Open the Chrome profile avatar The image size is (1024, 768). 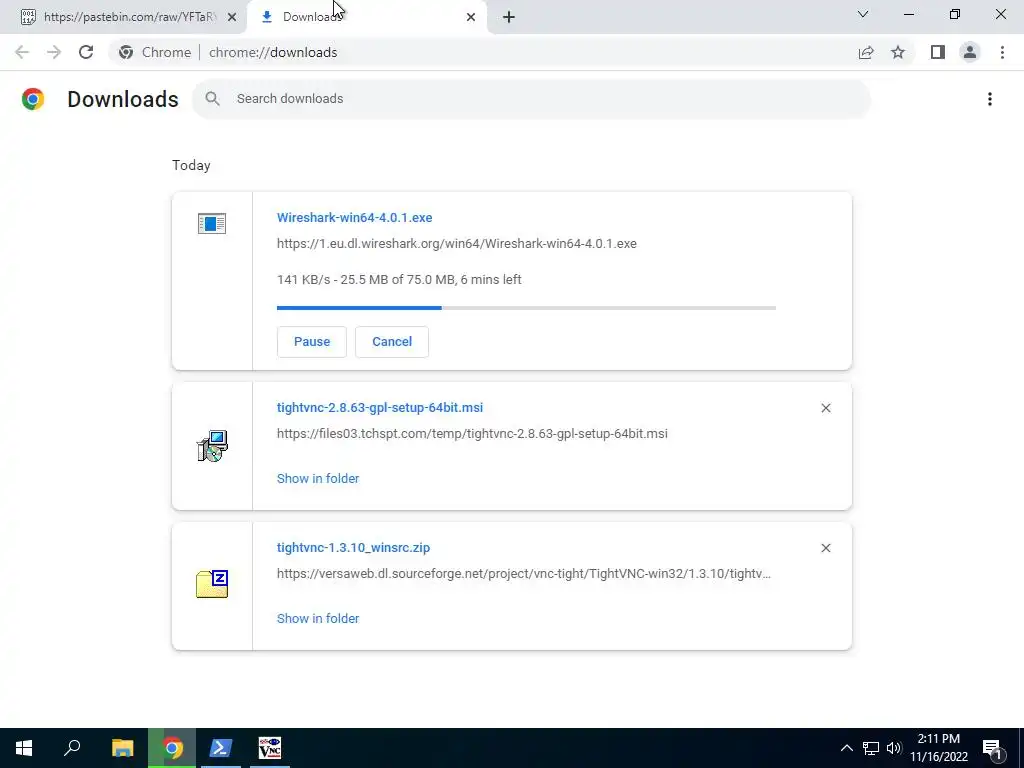click(970, 52)
